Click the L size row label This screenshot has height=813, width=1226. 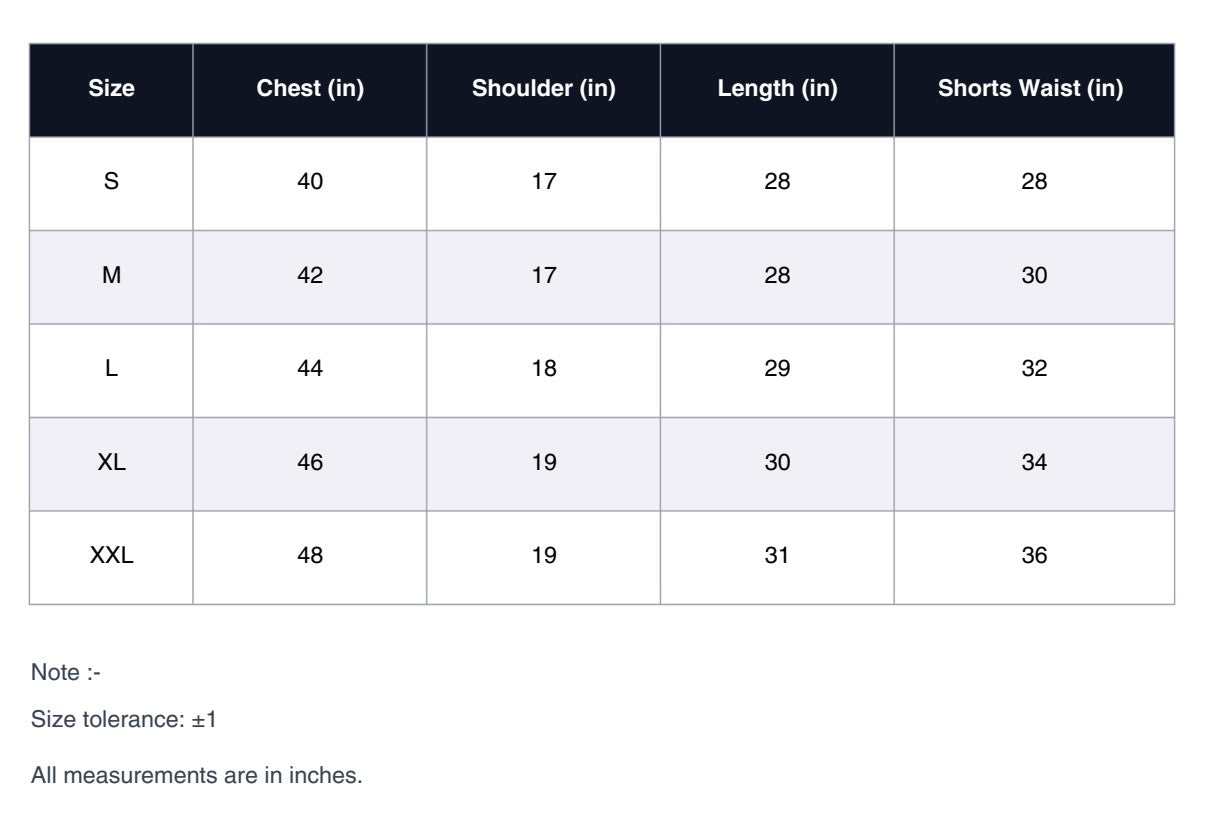(111, 369)
